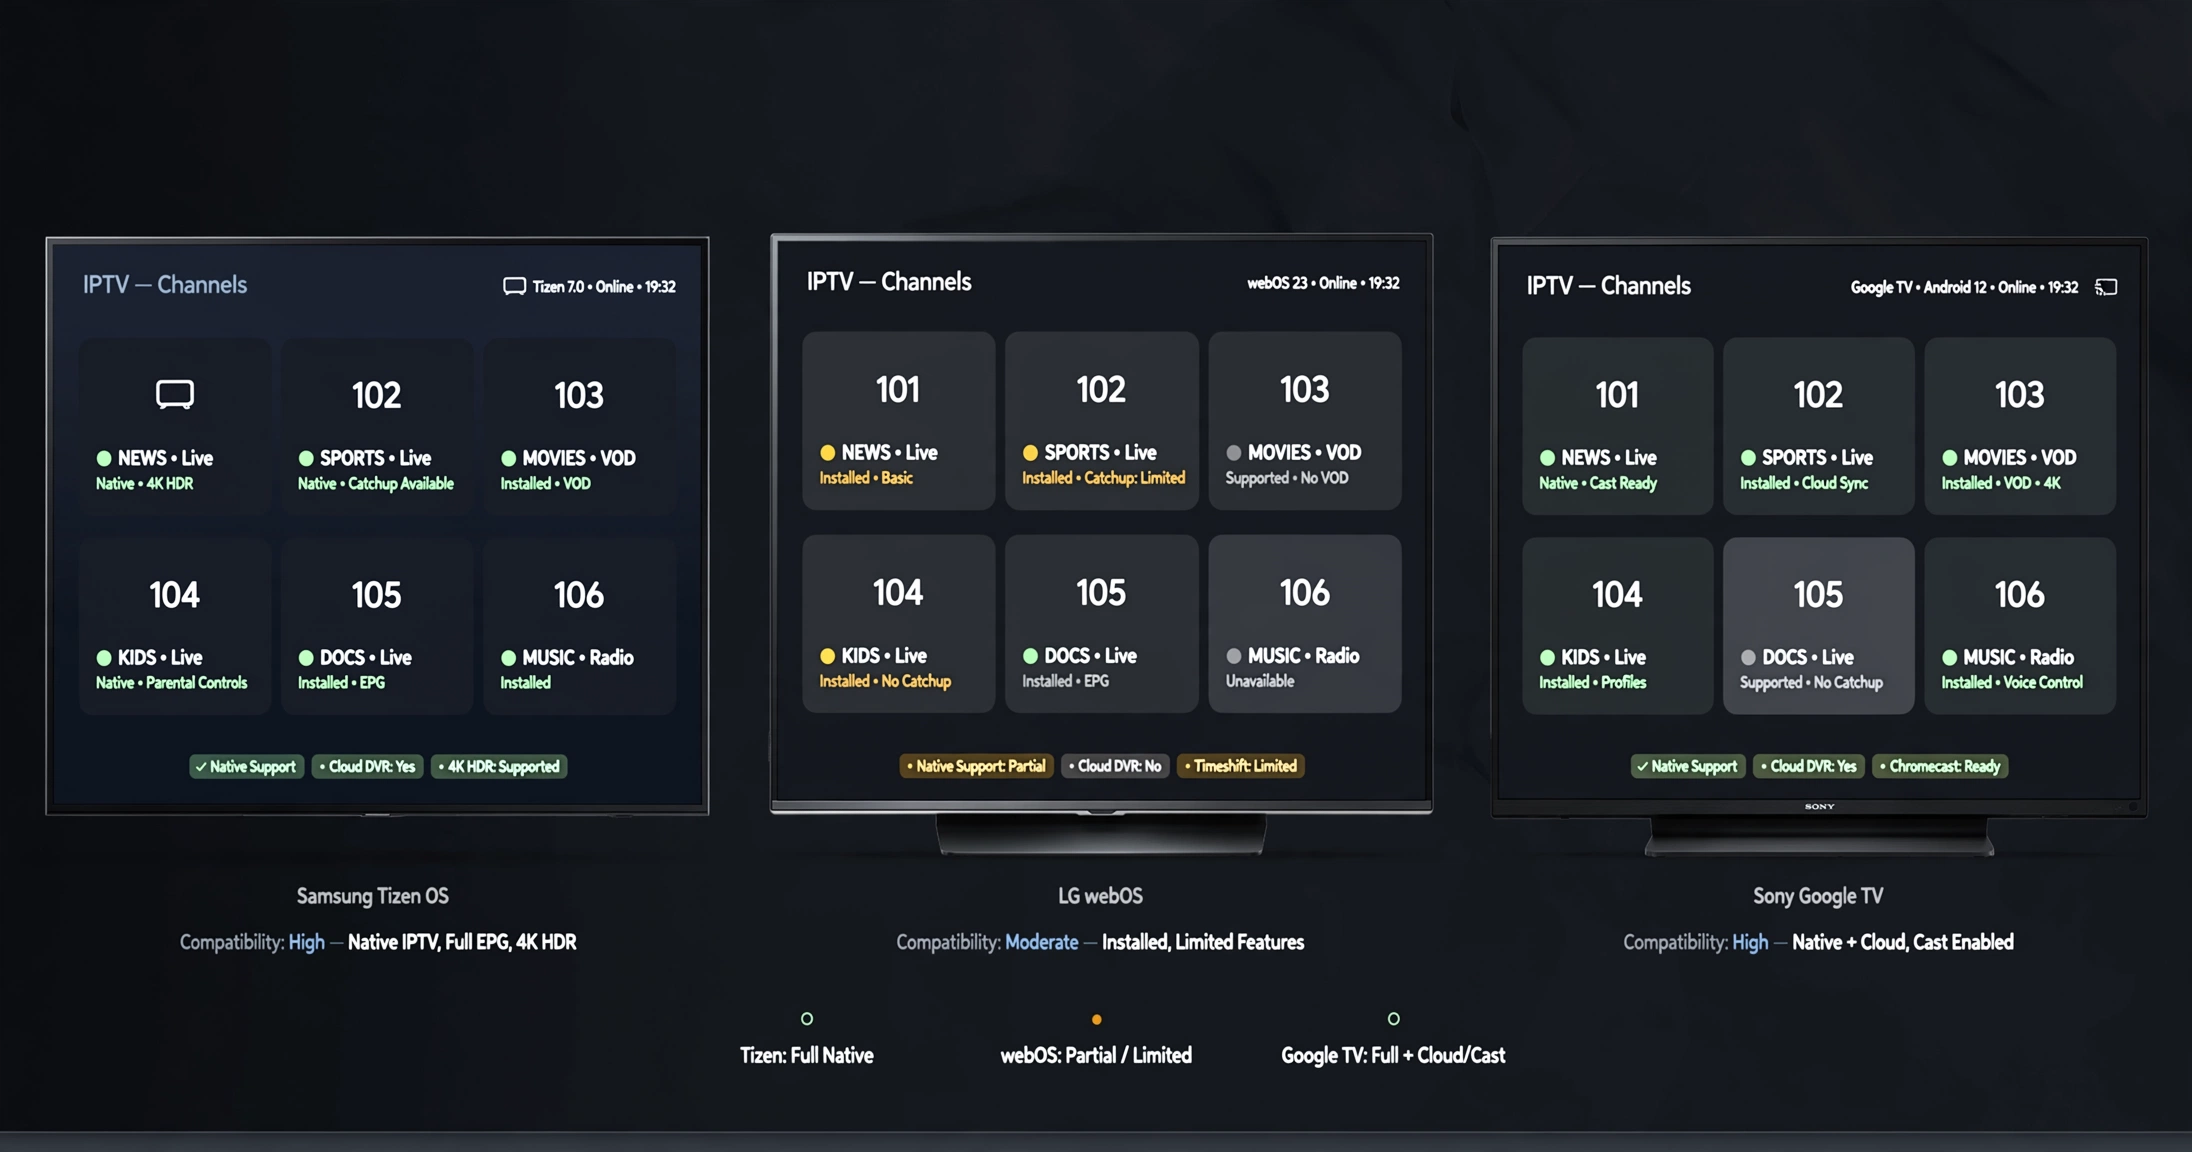Screen dimensions: 2192x1152
Task: Click the IPTV — Channels title on the LG TV
Action: click(889, 282)
